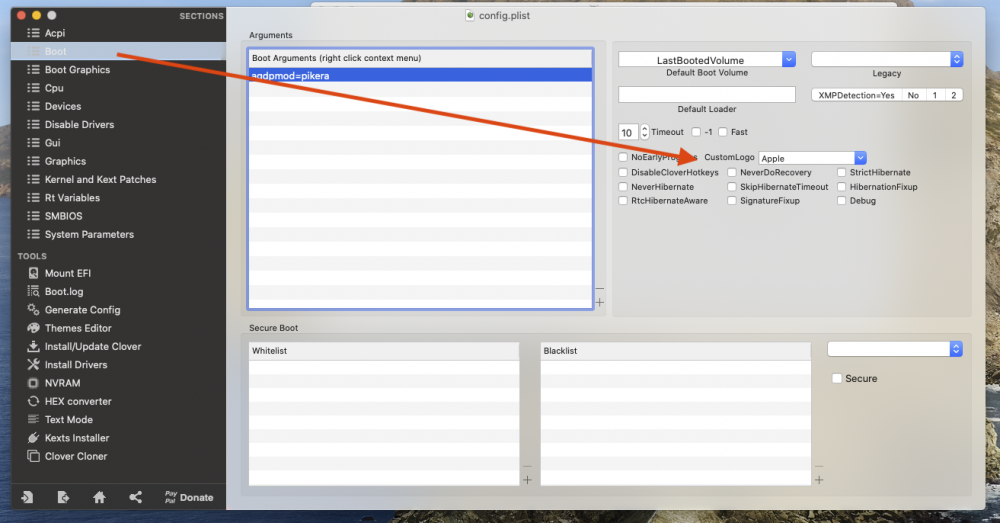
Task: Check the -1 timeout checkbox
Action: (696, 132)
